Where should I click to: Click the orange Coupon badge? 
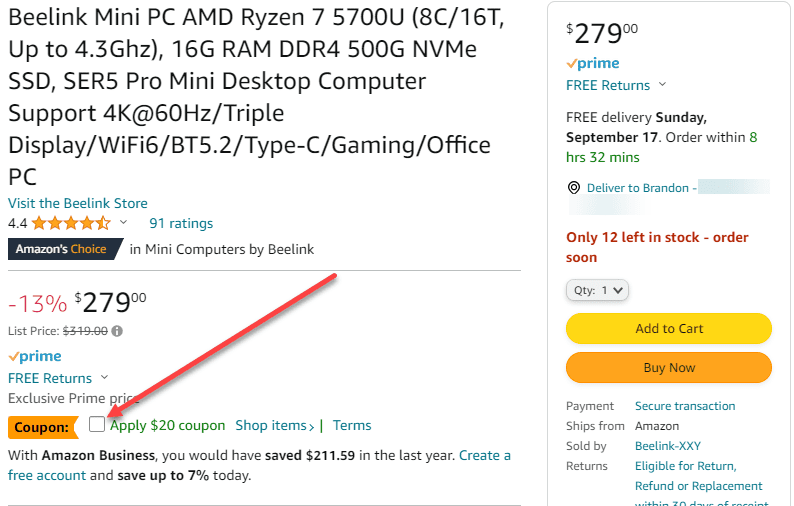tap(41, 428)
